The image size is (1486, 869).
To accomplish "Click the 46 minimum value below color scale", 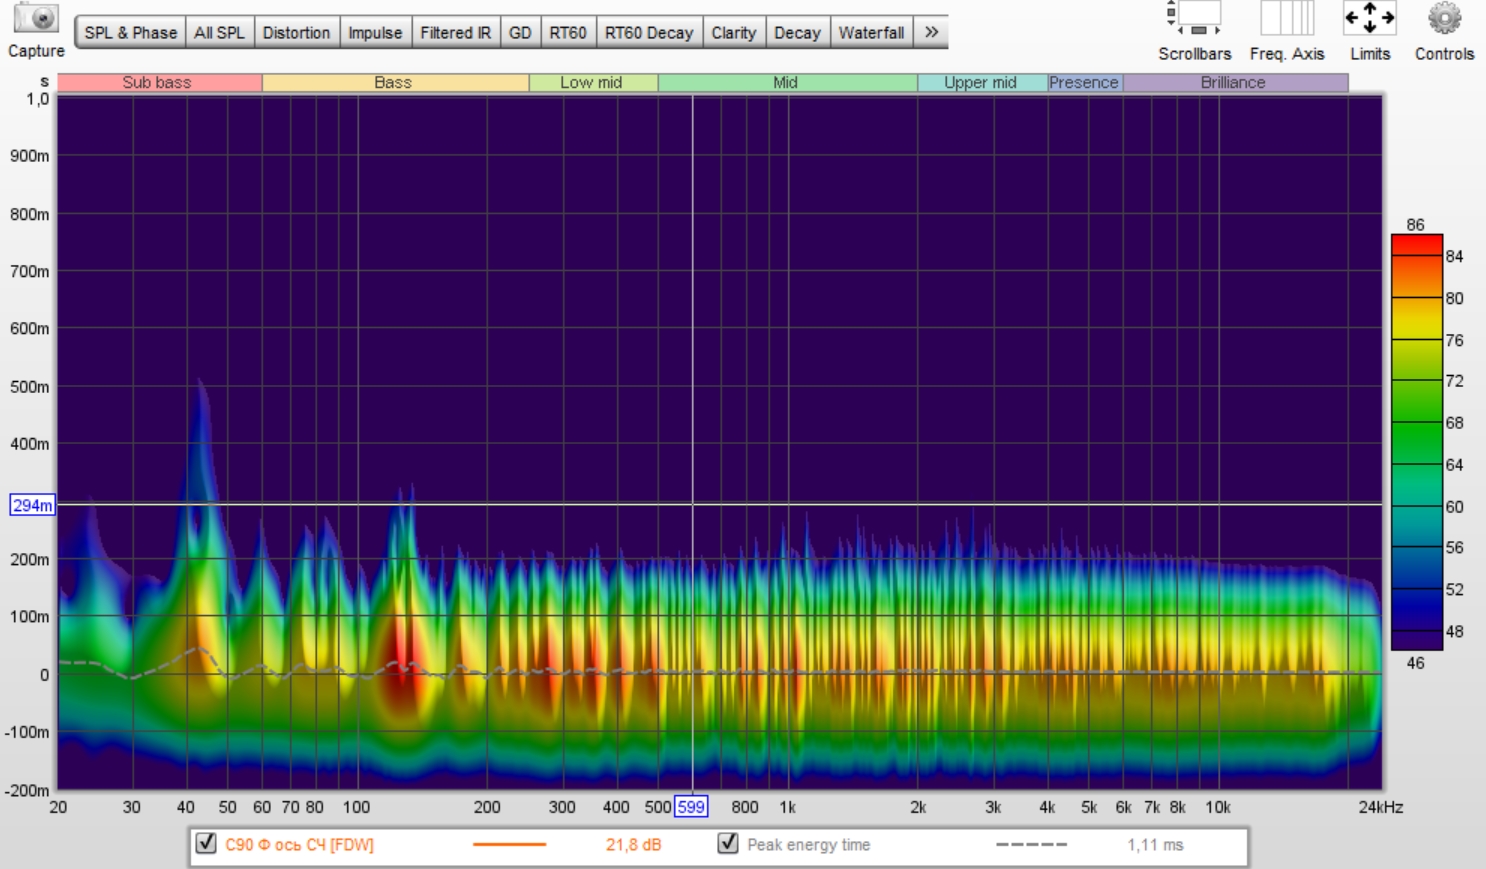I will tap(1415, 662).
